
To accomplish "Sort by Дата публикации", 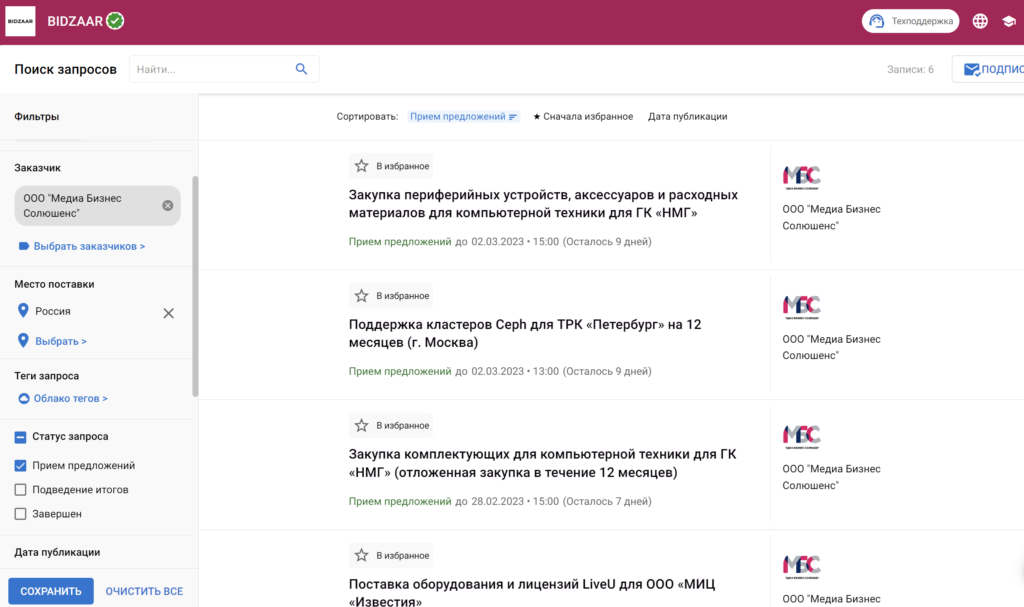I will pyautogui.click(x=687, y=117).
